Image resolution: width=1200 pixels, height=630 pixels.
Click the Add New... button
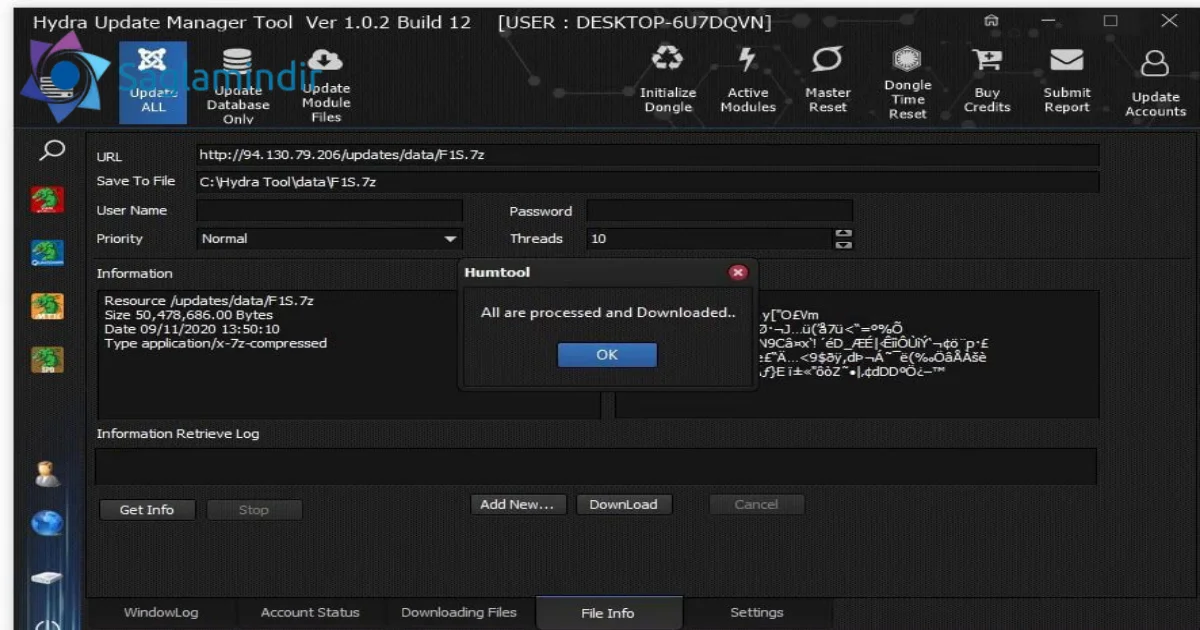517,505
